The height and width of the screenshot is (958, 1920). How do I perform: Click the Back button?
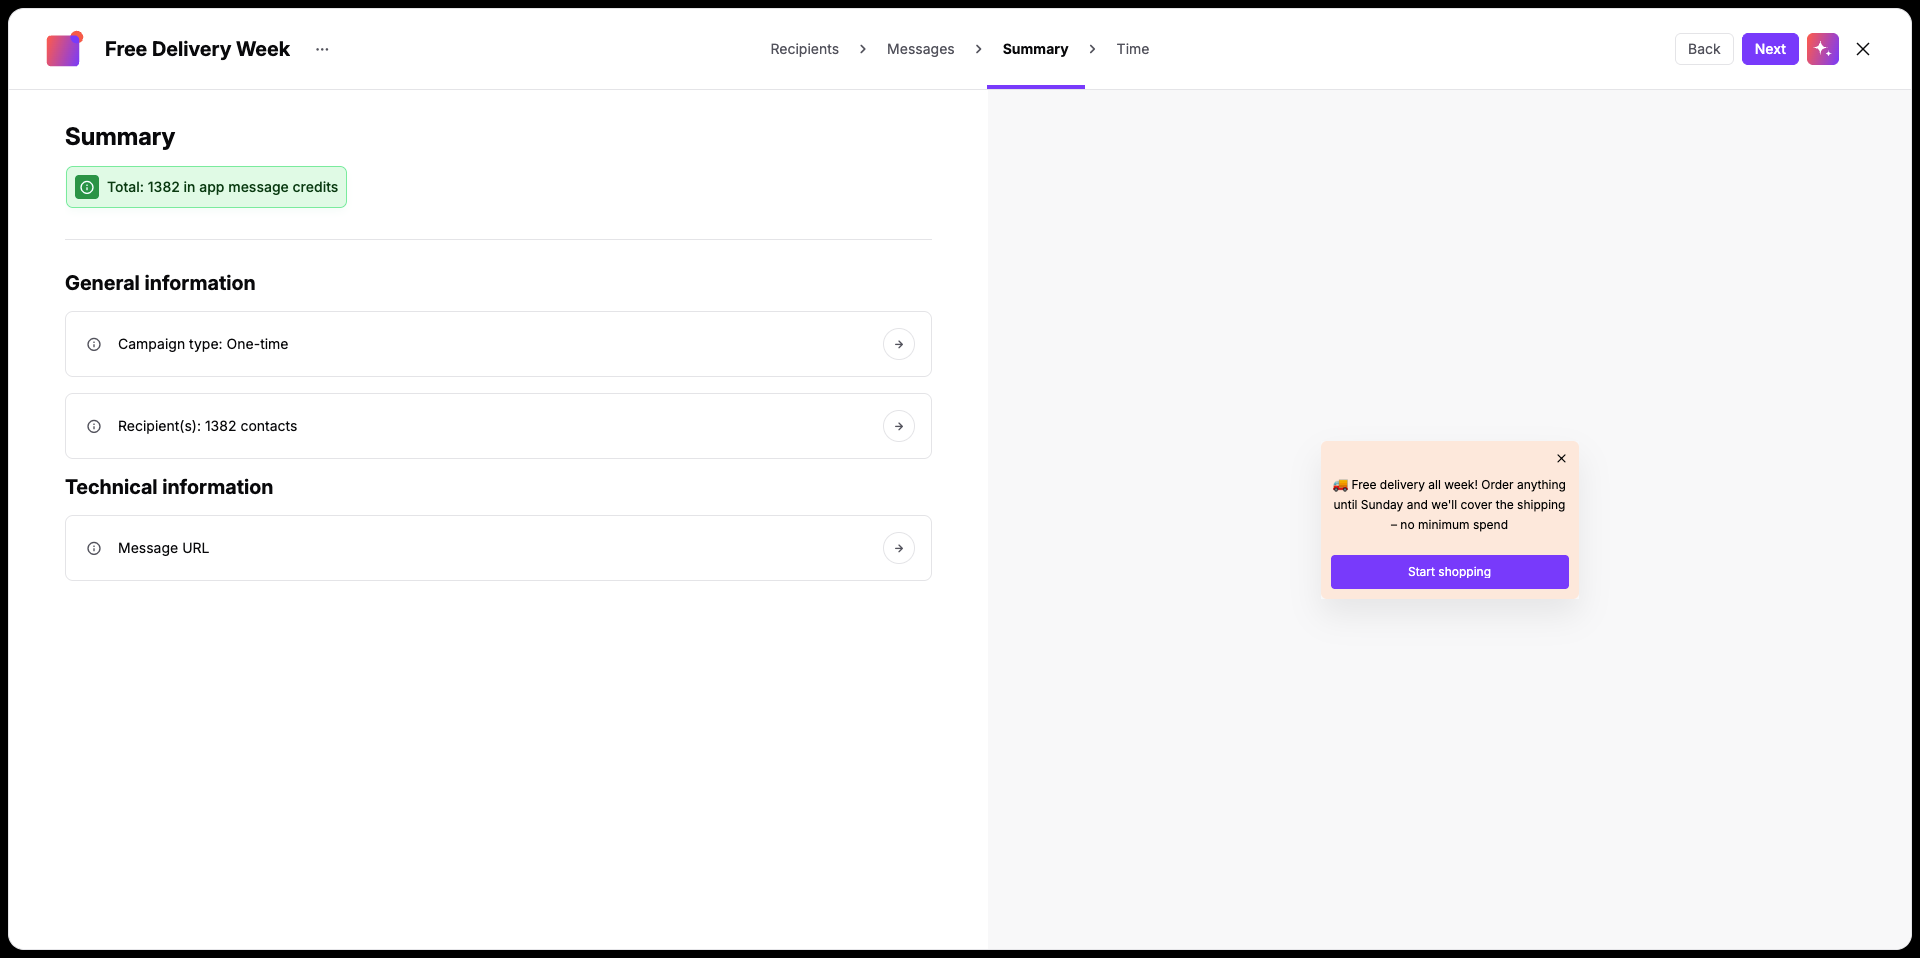point(1703,49)
